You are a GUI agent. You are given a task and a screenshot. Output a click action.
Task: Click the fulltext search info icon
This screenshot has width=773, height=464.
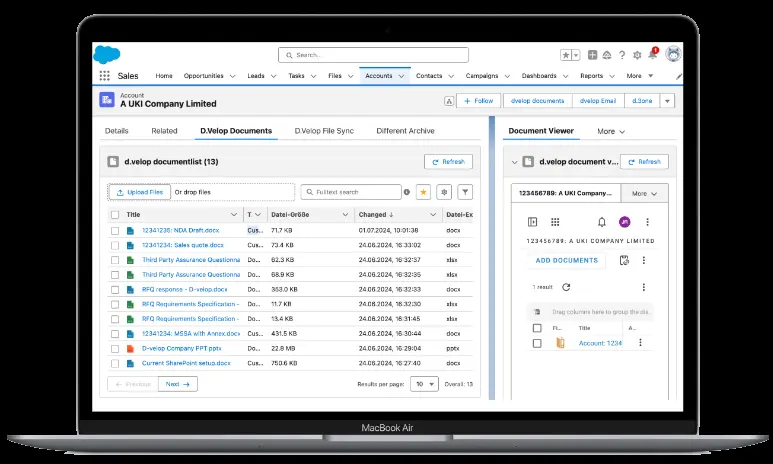tap(407, 192)
